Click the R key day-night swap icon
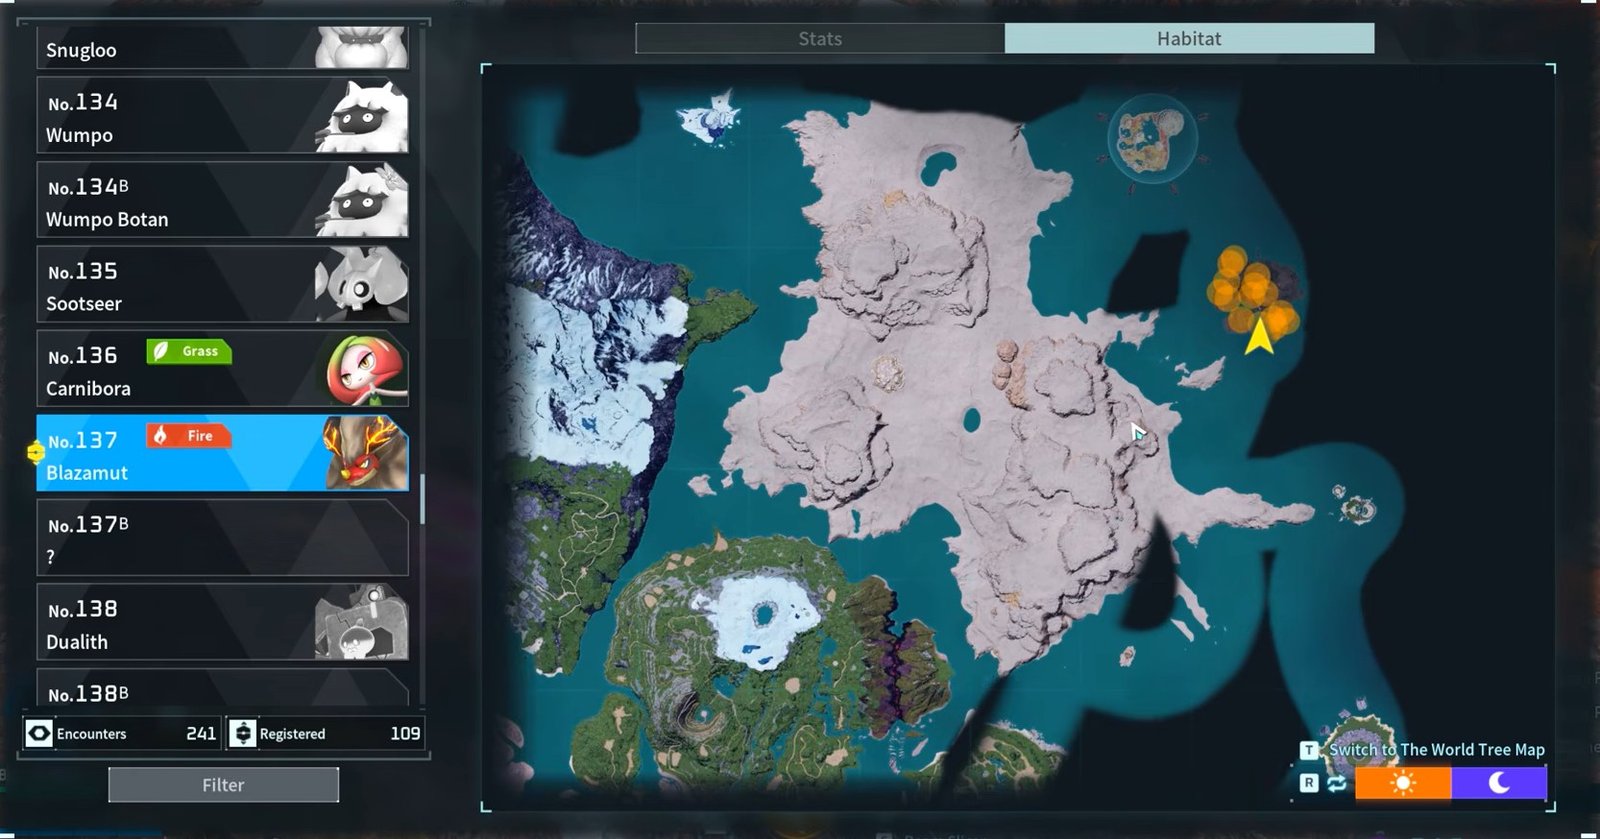This screenshot has width=1600, height=839. point(1336,783)
